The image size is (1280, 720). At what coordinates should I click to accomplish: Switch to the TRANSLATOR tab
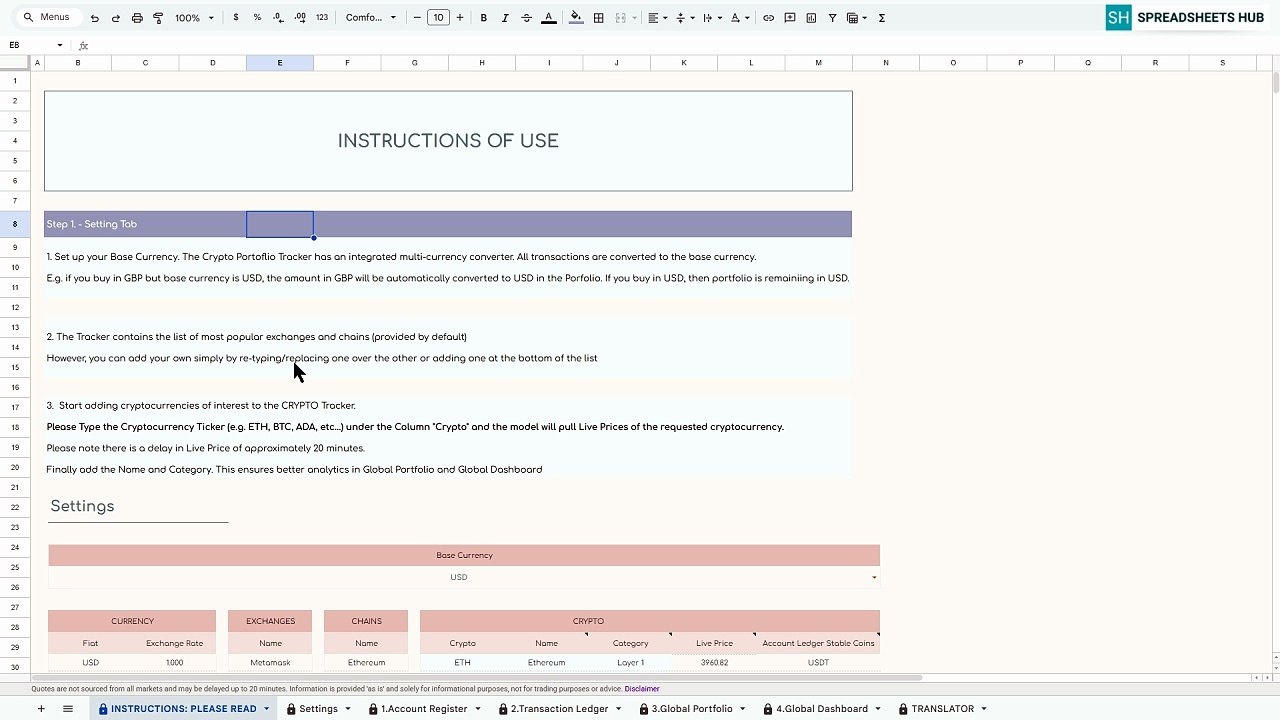click(x=942, y=709)
